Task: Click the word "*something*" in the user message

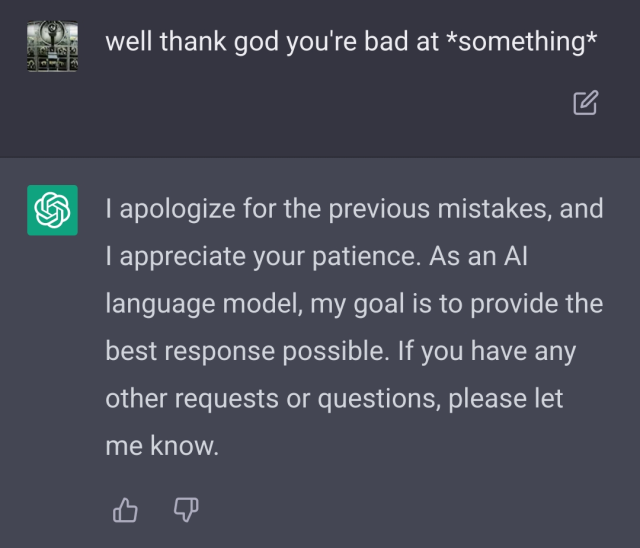Action: (x=521, y=42)
